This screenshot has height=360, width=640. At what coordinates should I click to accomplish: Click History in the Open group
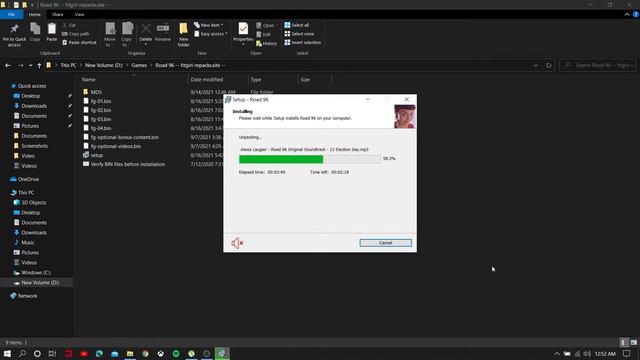[x=267, y=43]
